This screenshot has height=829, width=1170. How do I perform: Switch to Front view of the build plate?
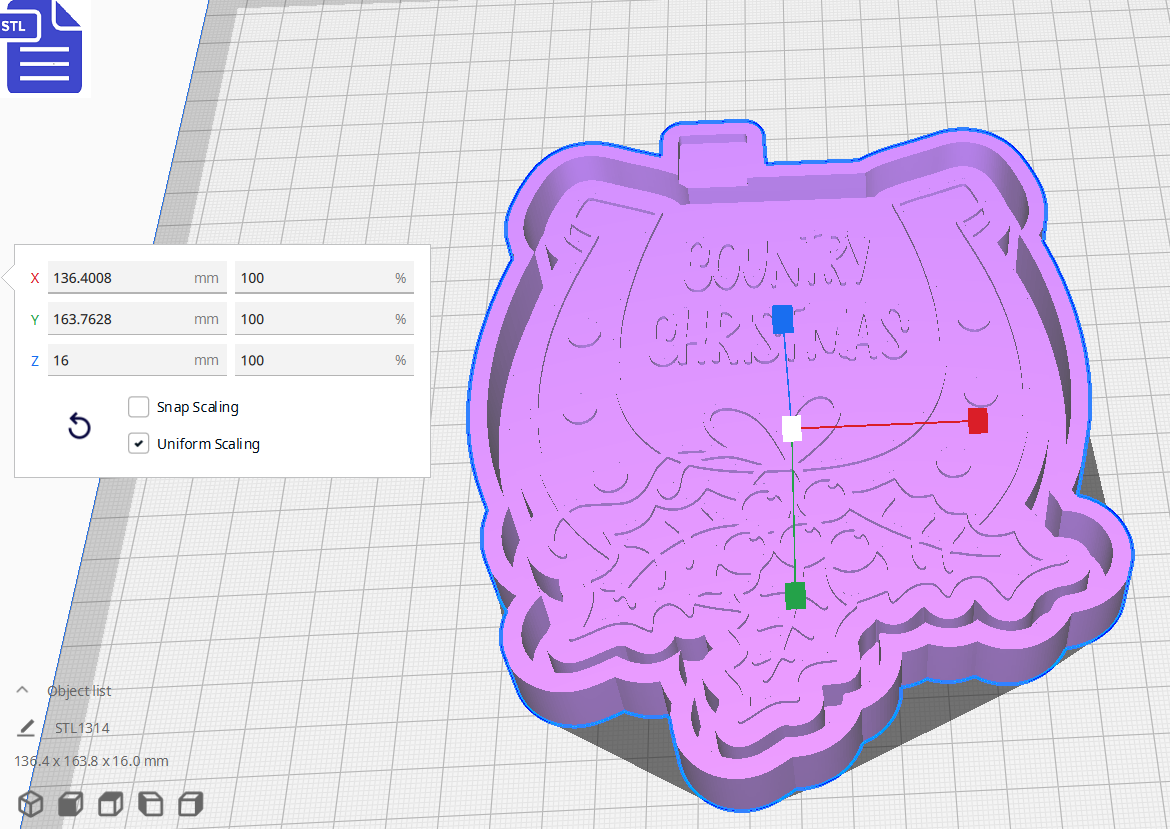click(70, 803)
